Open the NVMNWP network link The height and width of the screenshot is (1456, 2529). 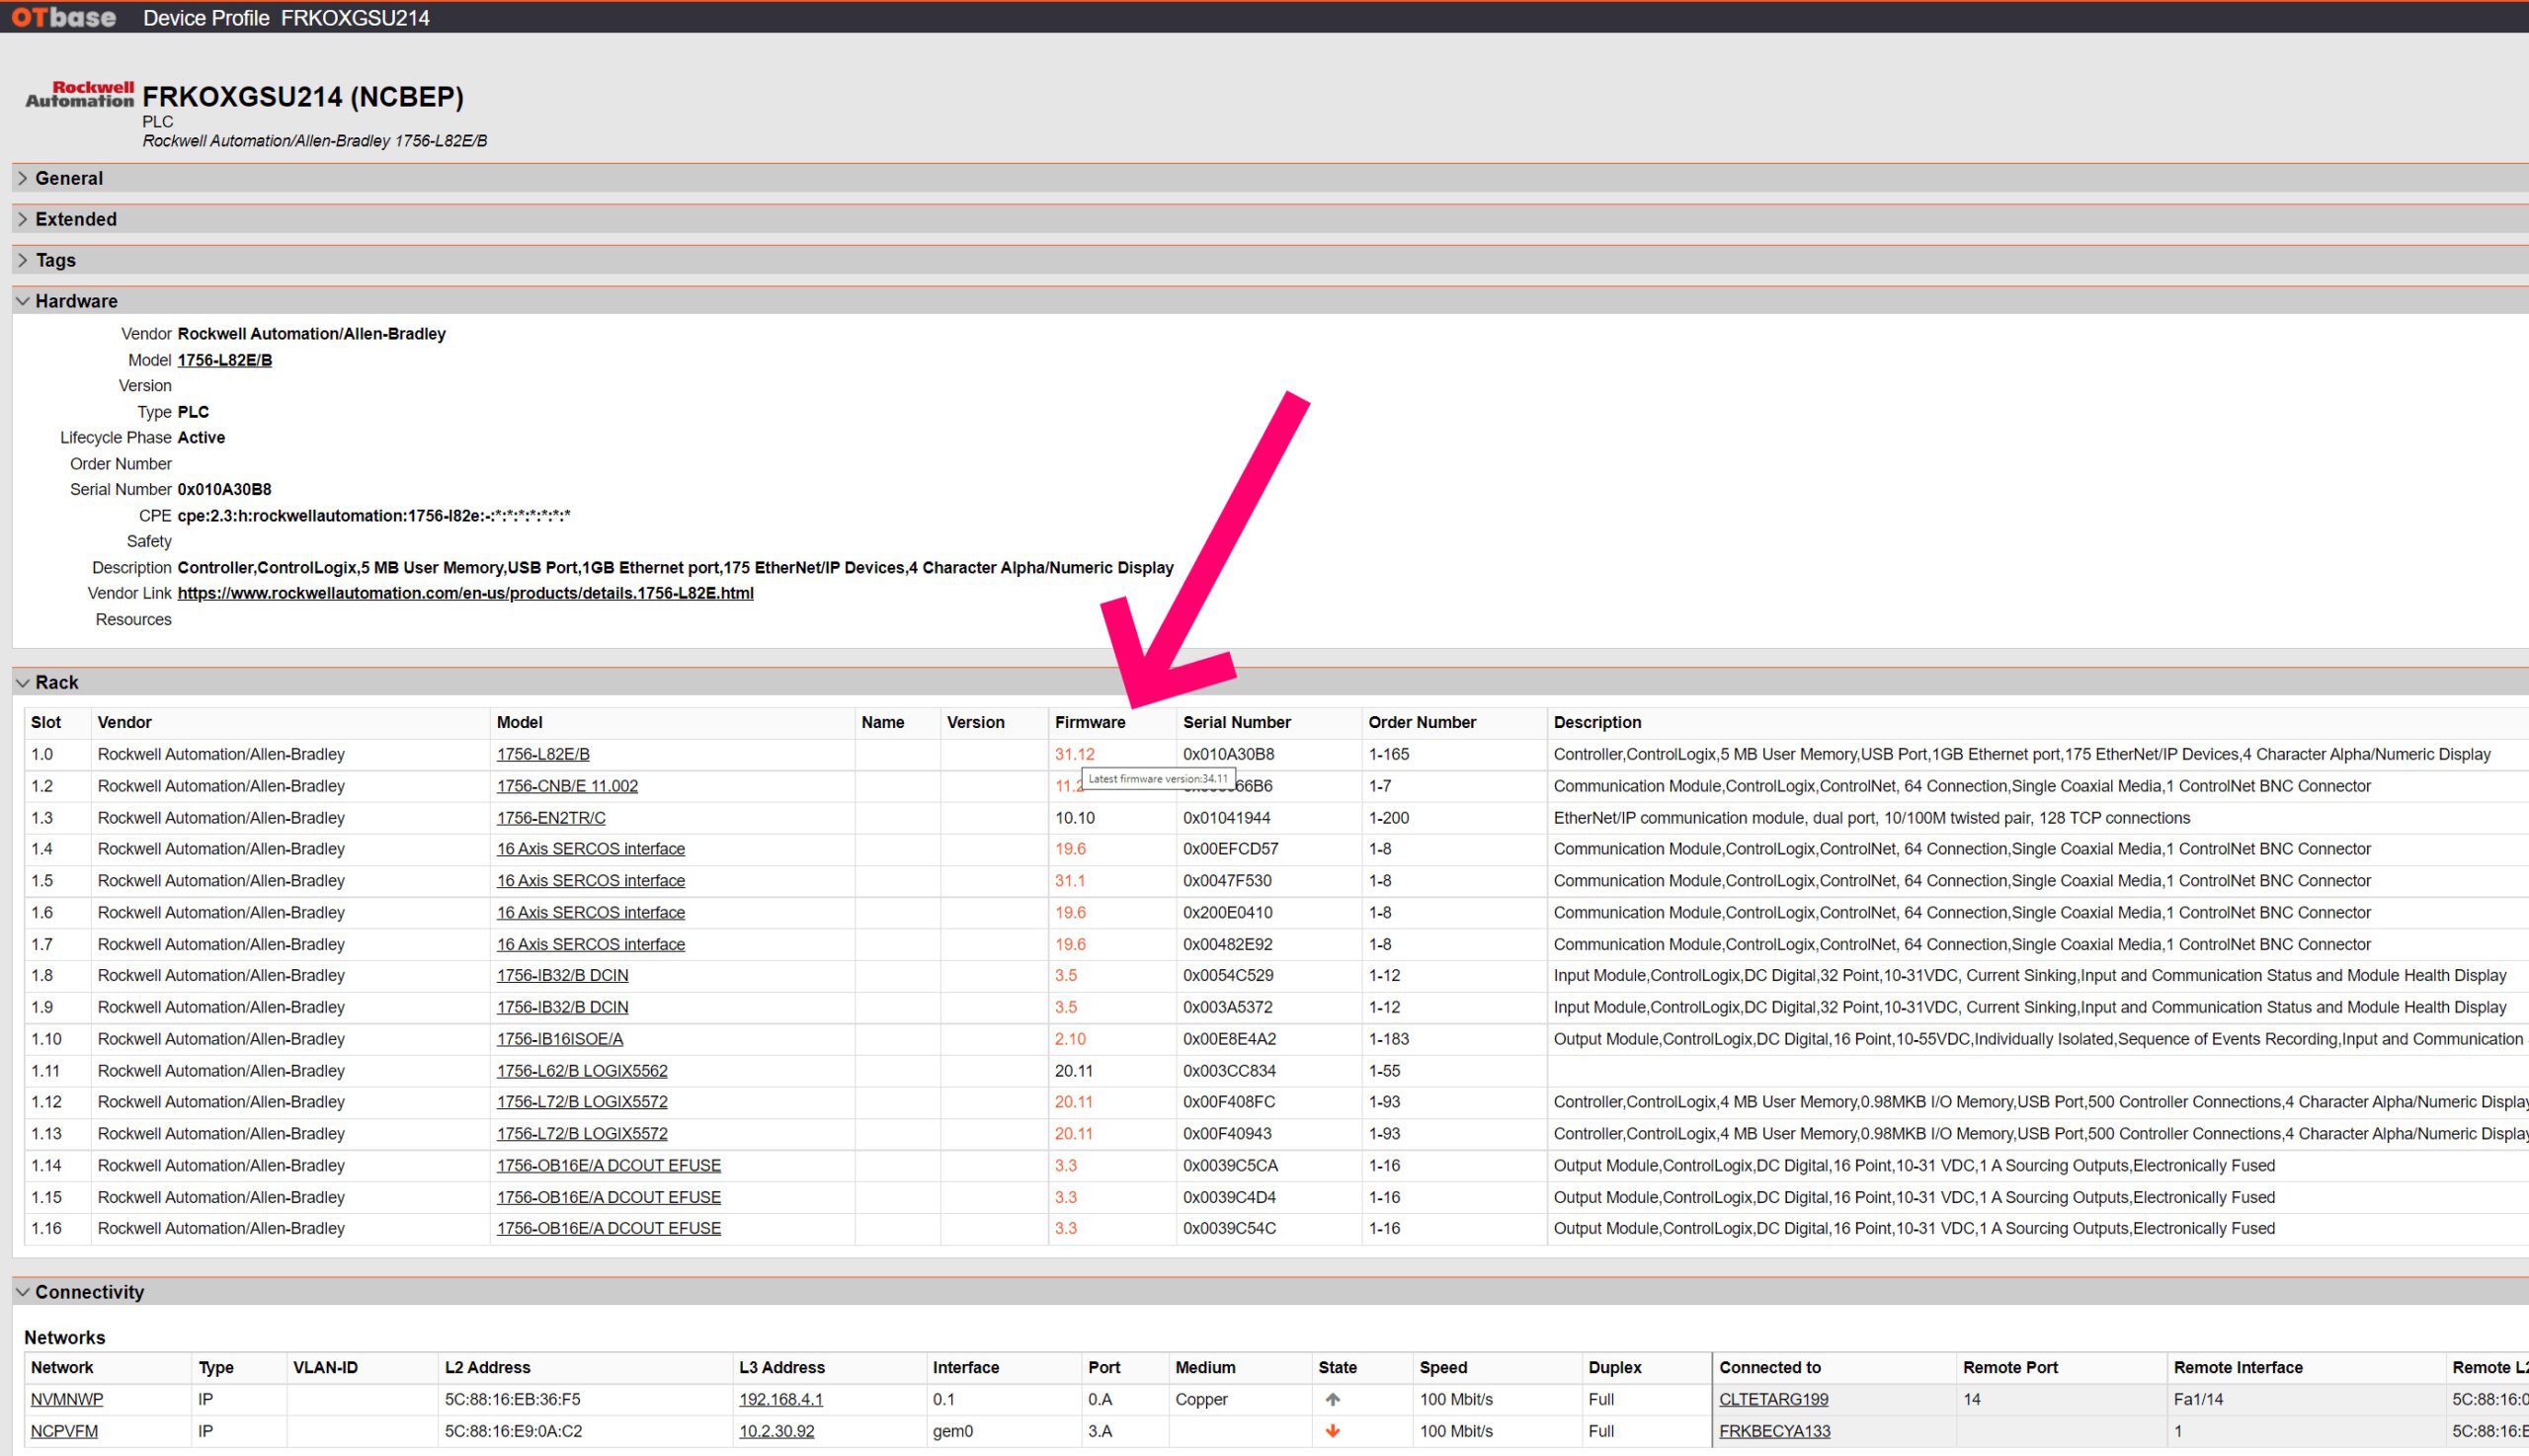pos(67,1400)
